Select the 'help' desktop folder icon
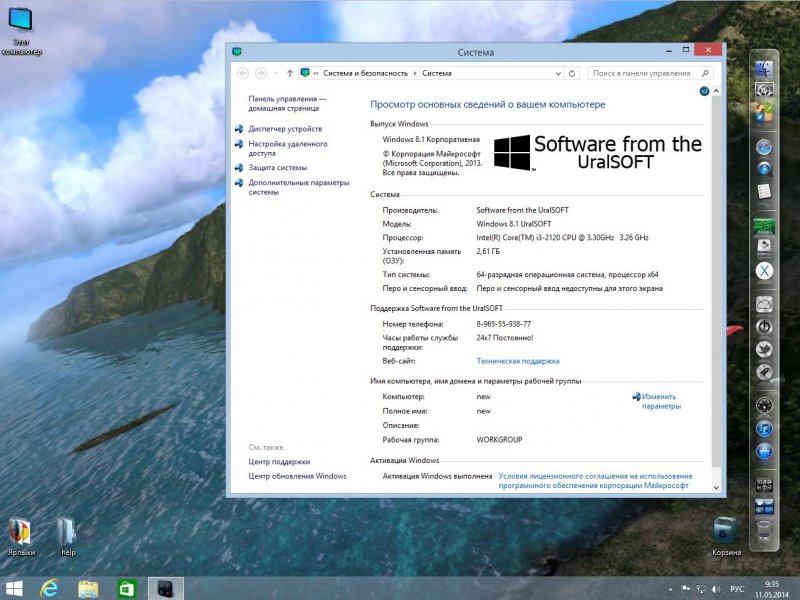The image size is (800, 600). click(x=67, y=537)
